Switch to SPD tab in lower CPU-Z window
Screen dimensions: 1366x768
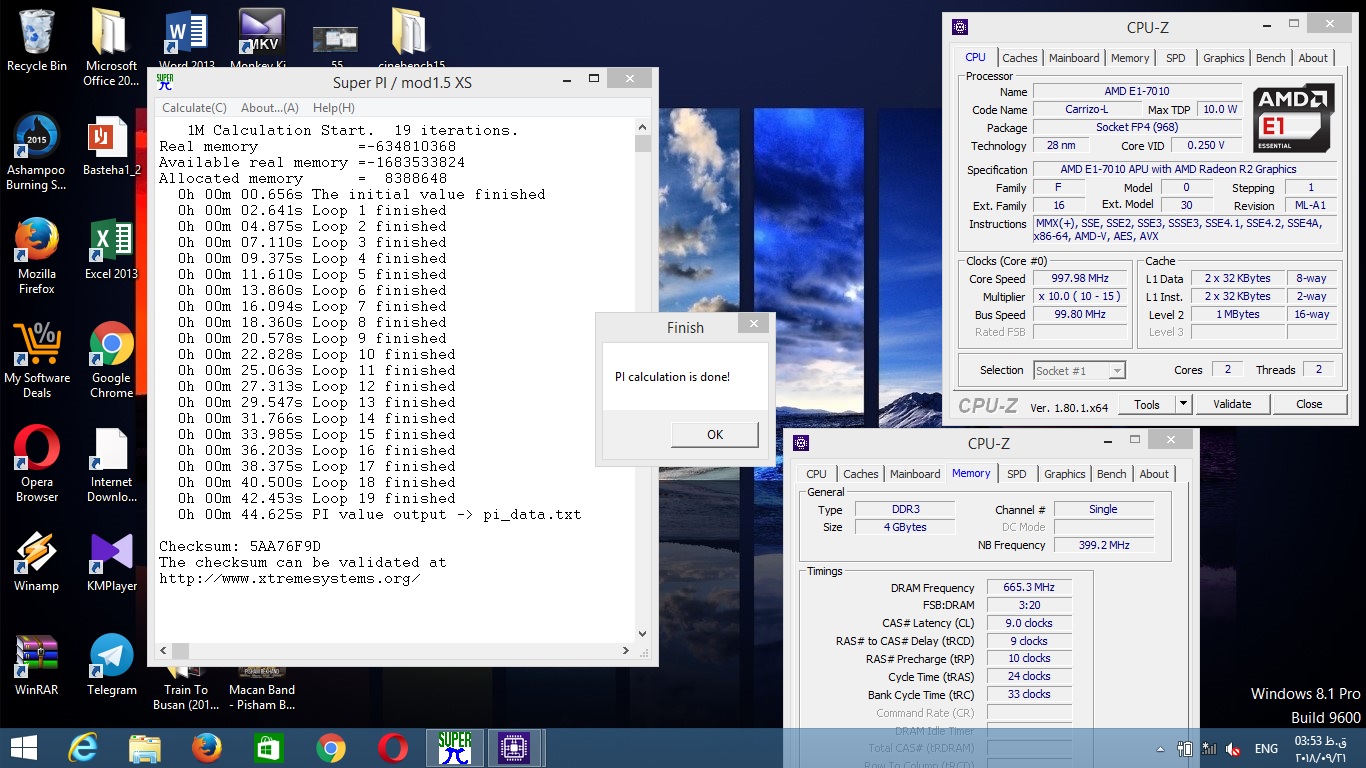1017,474
